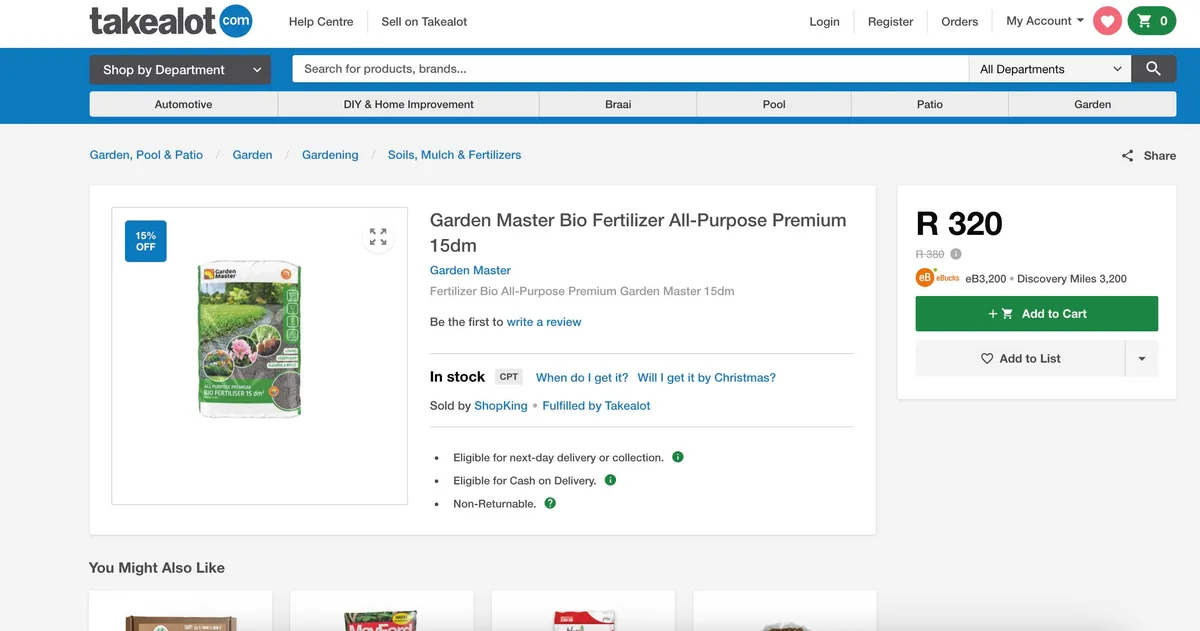Click the Non-Returnable help question icon
This screenshot has width=1200, height=631.
(x=550, y=503)
